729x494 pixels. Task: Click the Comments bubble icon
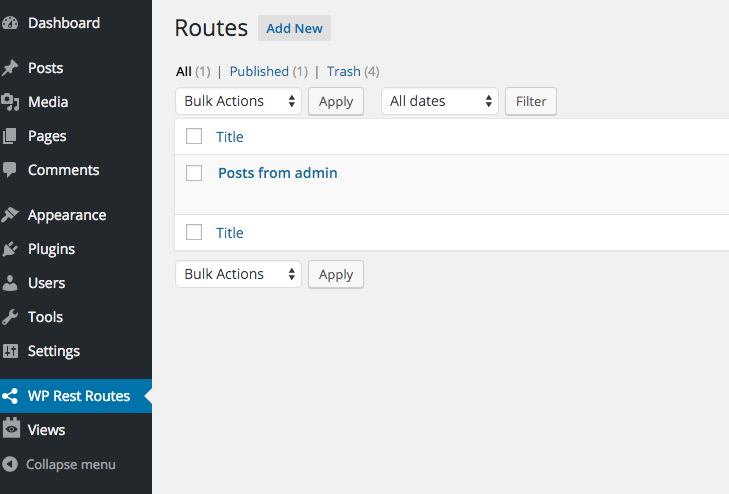tap(10, 170)
